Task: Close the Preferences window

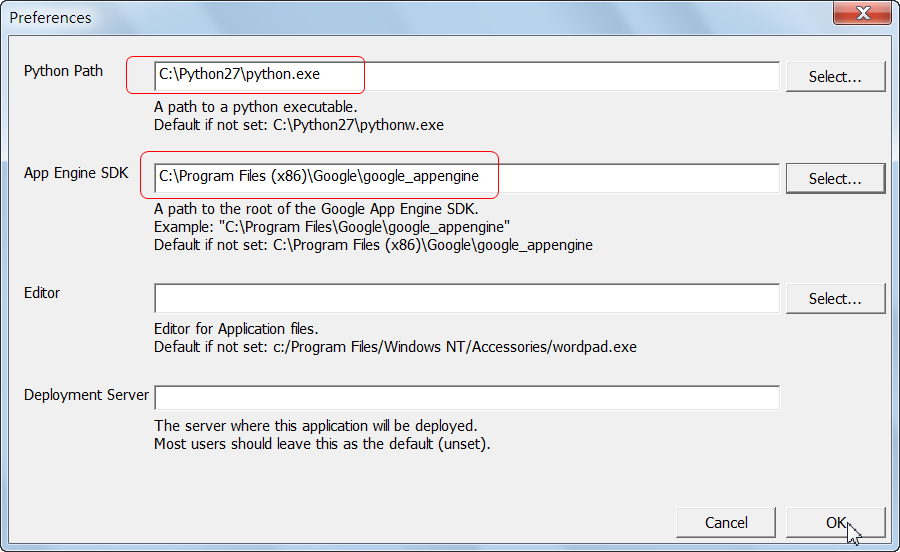Action: tap(862, 13)
